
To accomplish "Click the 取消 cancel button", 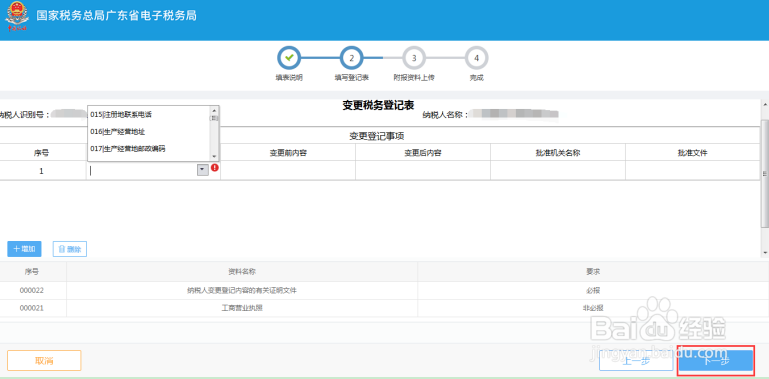I will [44, 361].
